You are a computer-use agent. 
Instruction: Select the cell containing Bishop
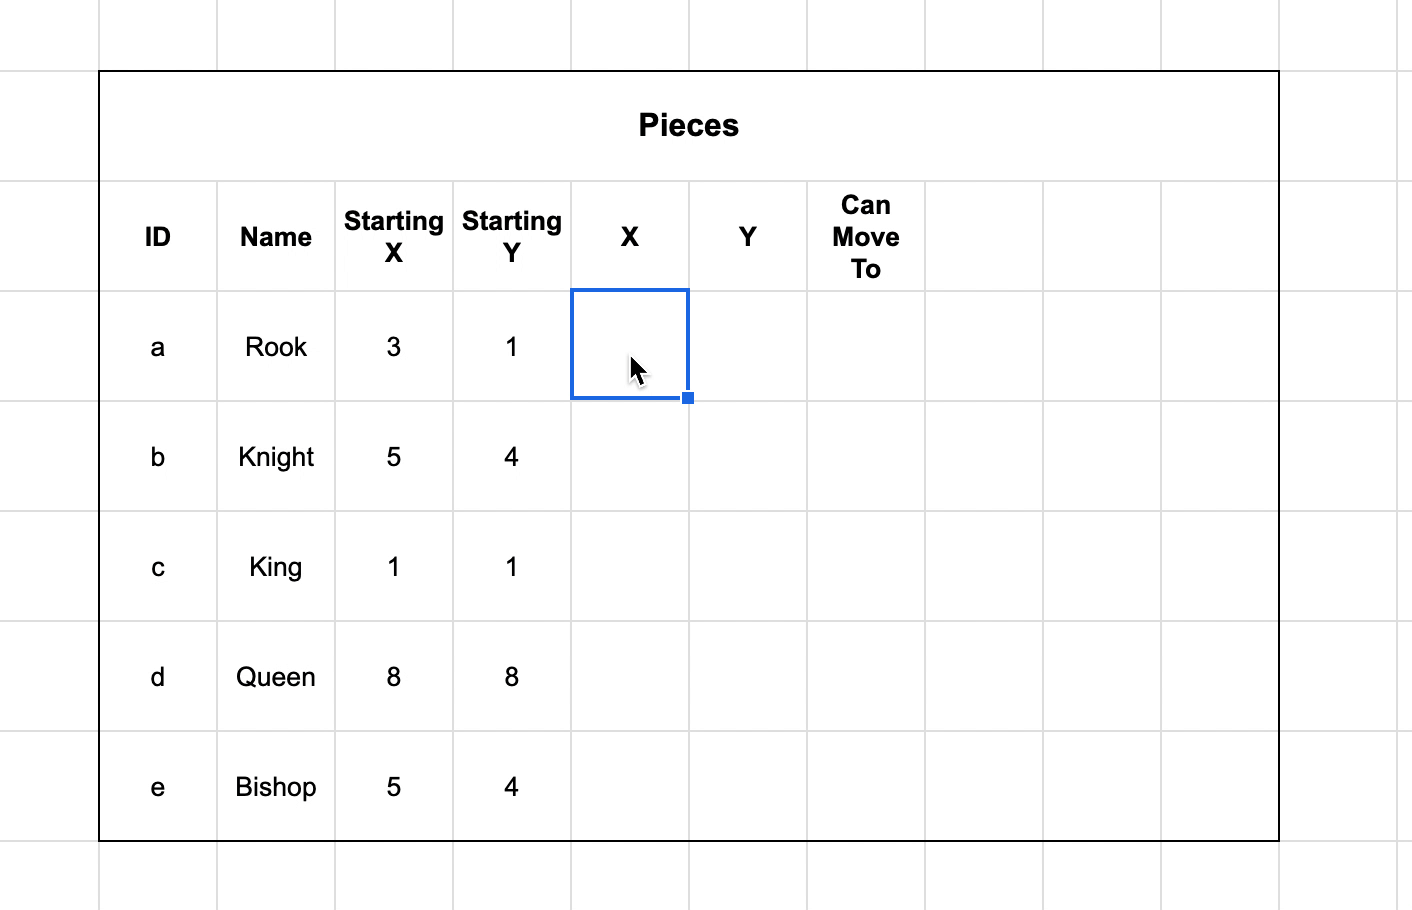pos(276,787)
